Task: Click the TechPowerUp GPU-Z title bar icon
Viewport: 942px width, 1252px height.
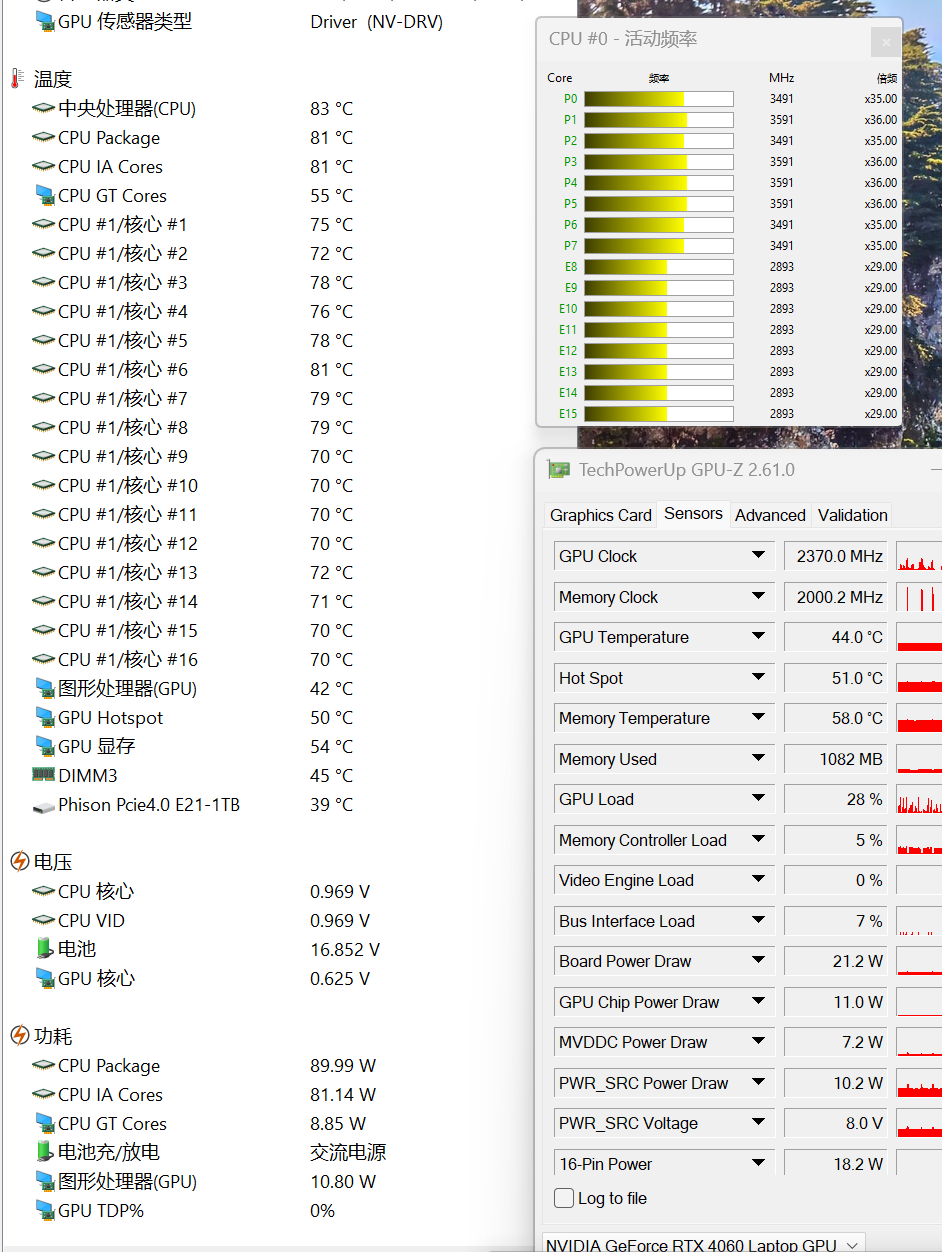Action: pos(559,470)
